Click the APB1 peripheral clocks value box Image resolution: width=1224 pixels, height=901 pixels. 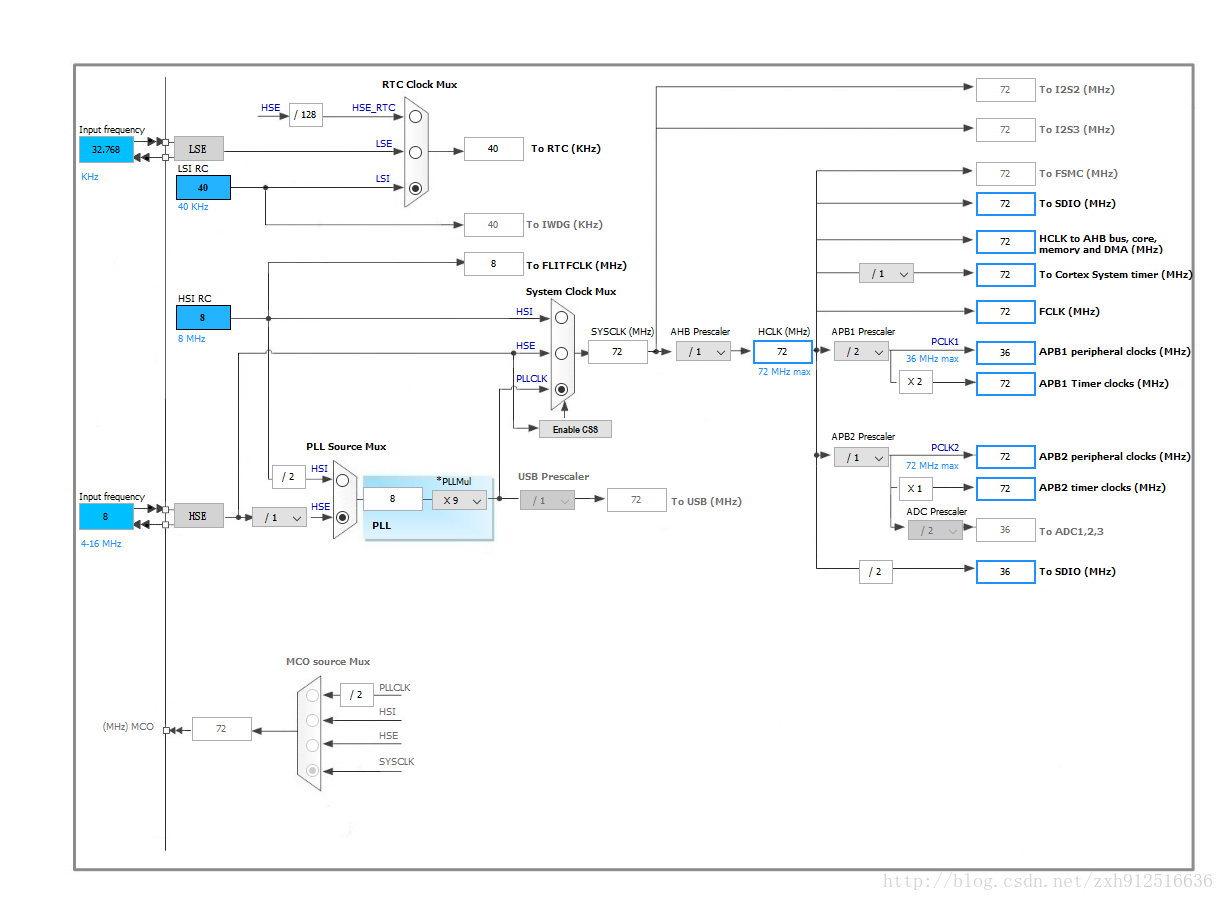pyautogui.click(x=1005, y=352)
